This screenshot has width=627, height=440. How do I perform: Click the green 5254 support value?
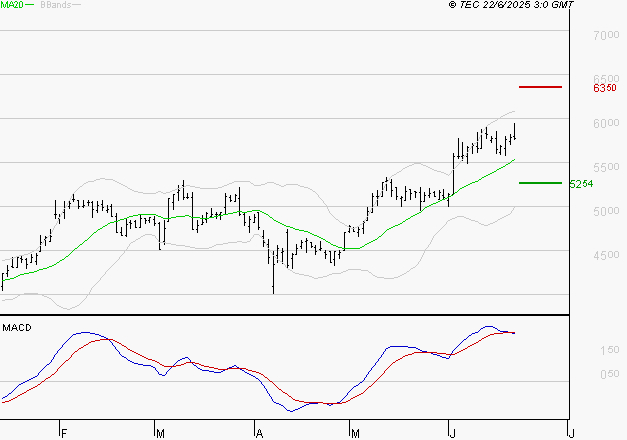pos(581,184)
